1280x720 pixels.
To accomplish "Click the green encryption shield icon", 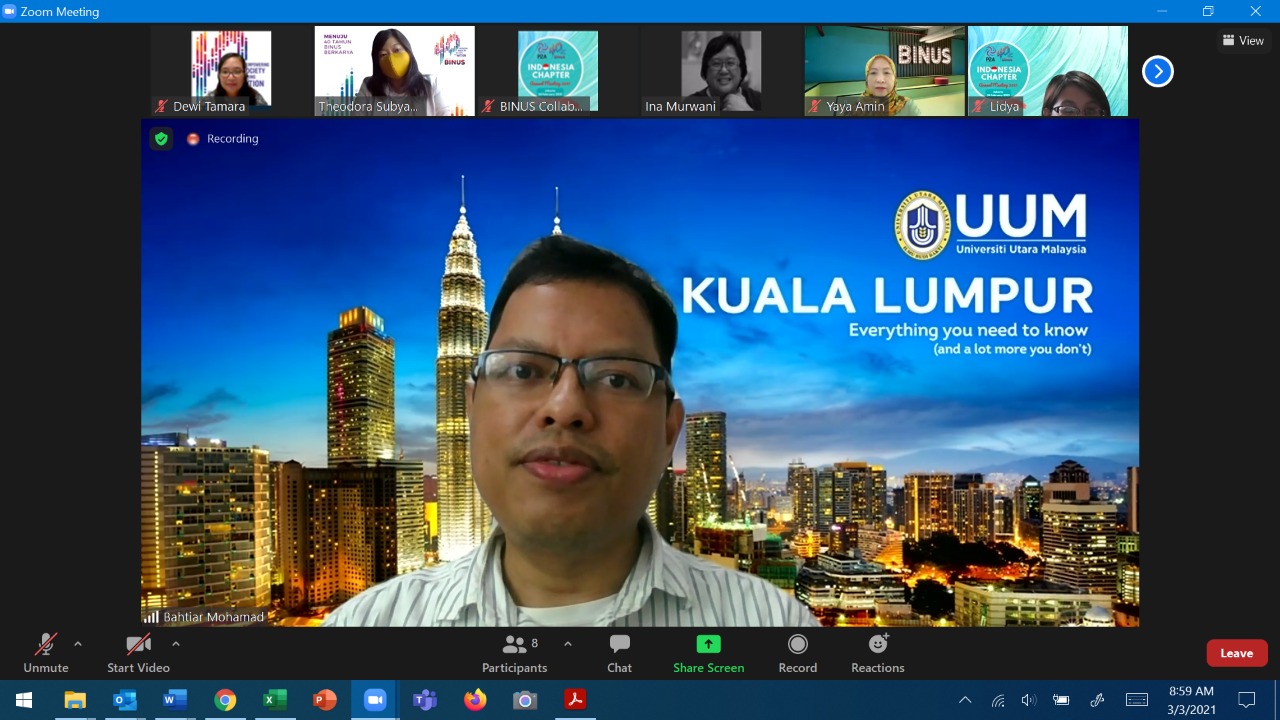I will [x=161, y=139].
